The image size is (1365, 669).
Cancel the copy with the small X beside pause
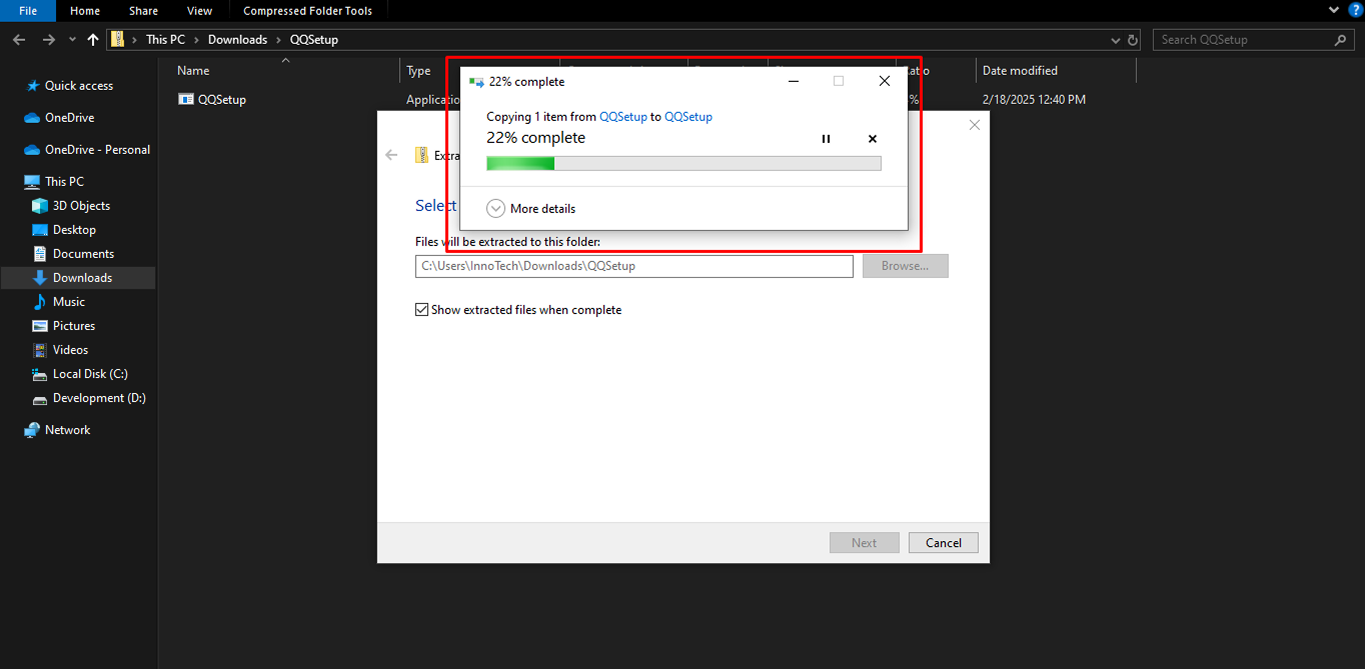coord(872,139)
